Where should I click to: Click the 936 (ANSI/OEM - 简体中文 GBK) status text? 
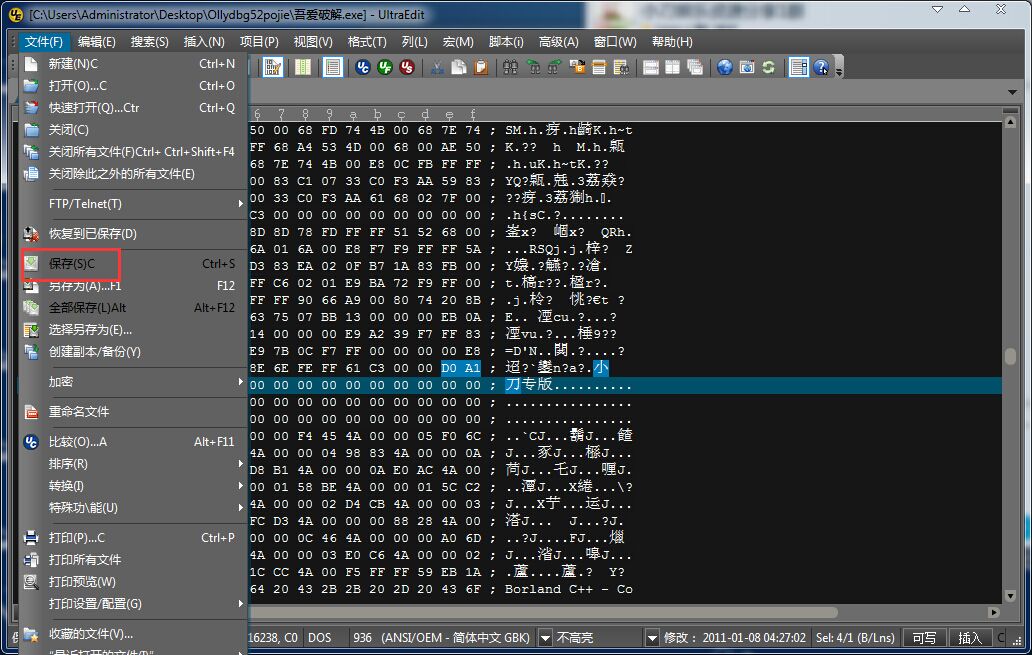pyautogui.click(x=442, y=638)
